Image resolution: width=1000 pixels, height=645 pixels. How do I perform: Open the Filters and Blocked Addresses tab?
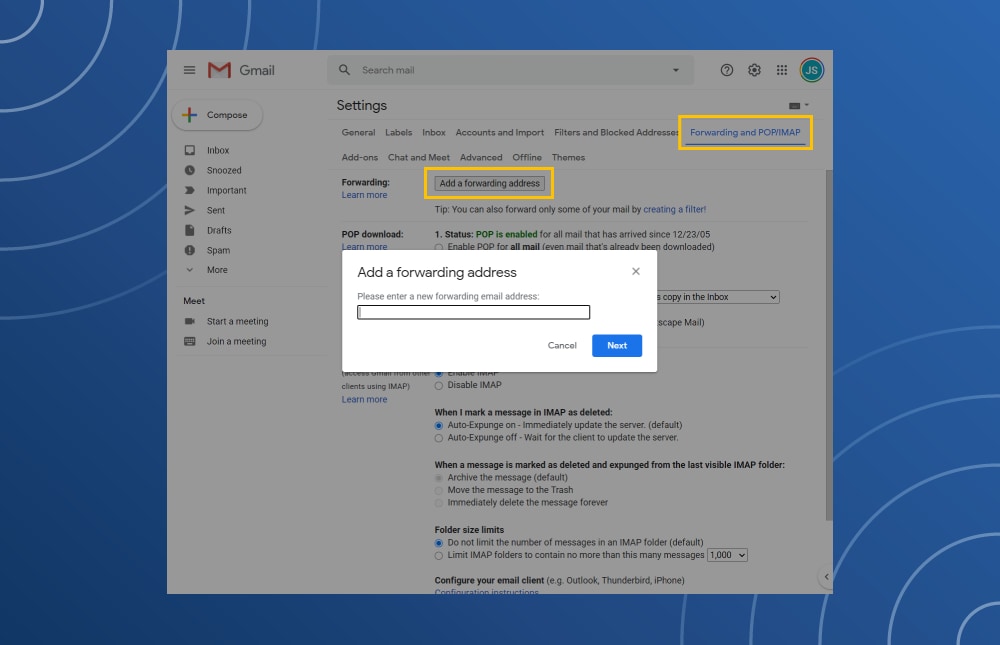point(615,131)
